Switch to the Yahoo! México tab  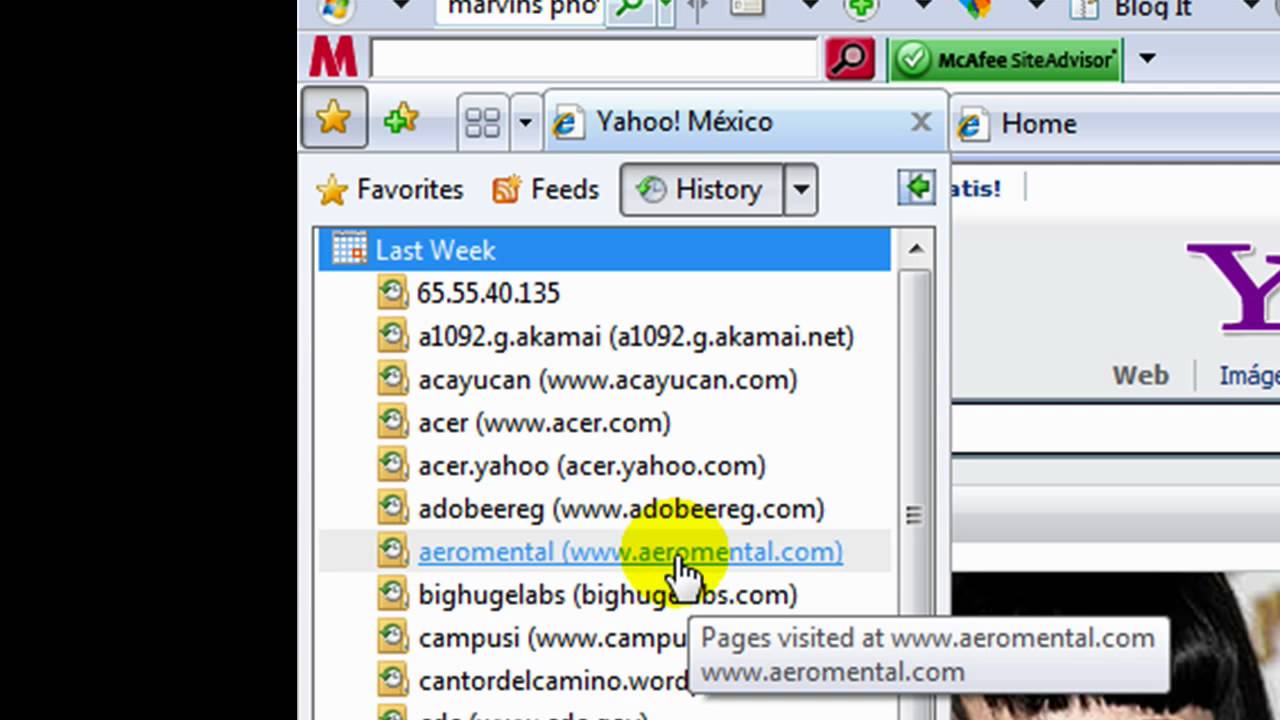pyautogui.click(x=745, y=122)
